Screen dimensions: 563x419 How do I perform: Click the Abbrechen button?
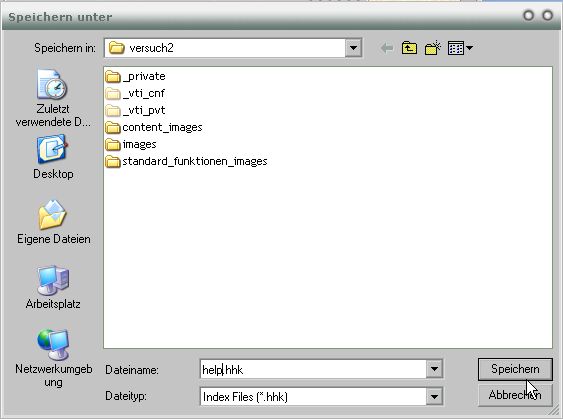pos(515,395)
